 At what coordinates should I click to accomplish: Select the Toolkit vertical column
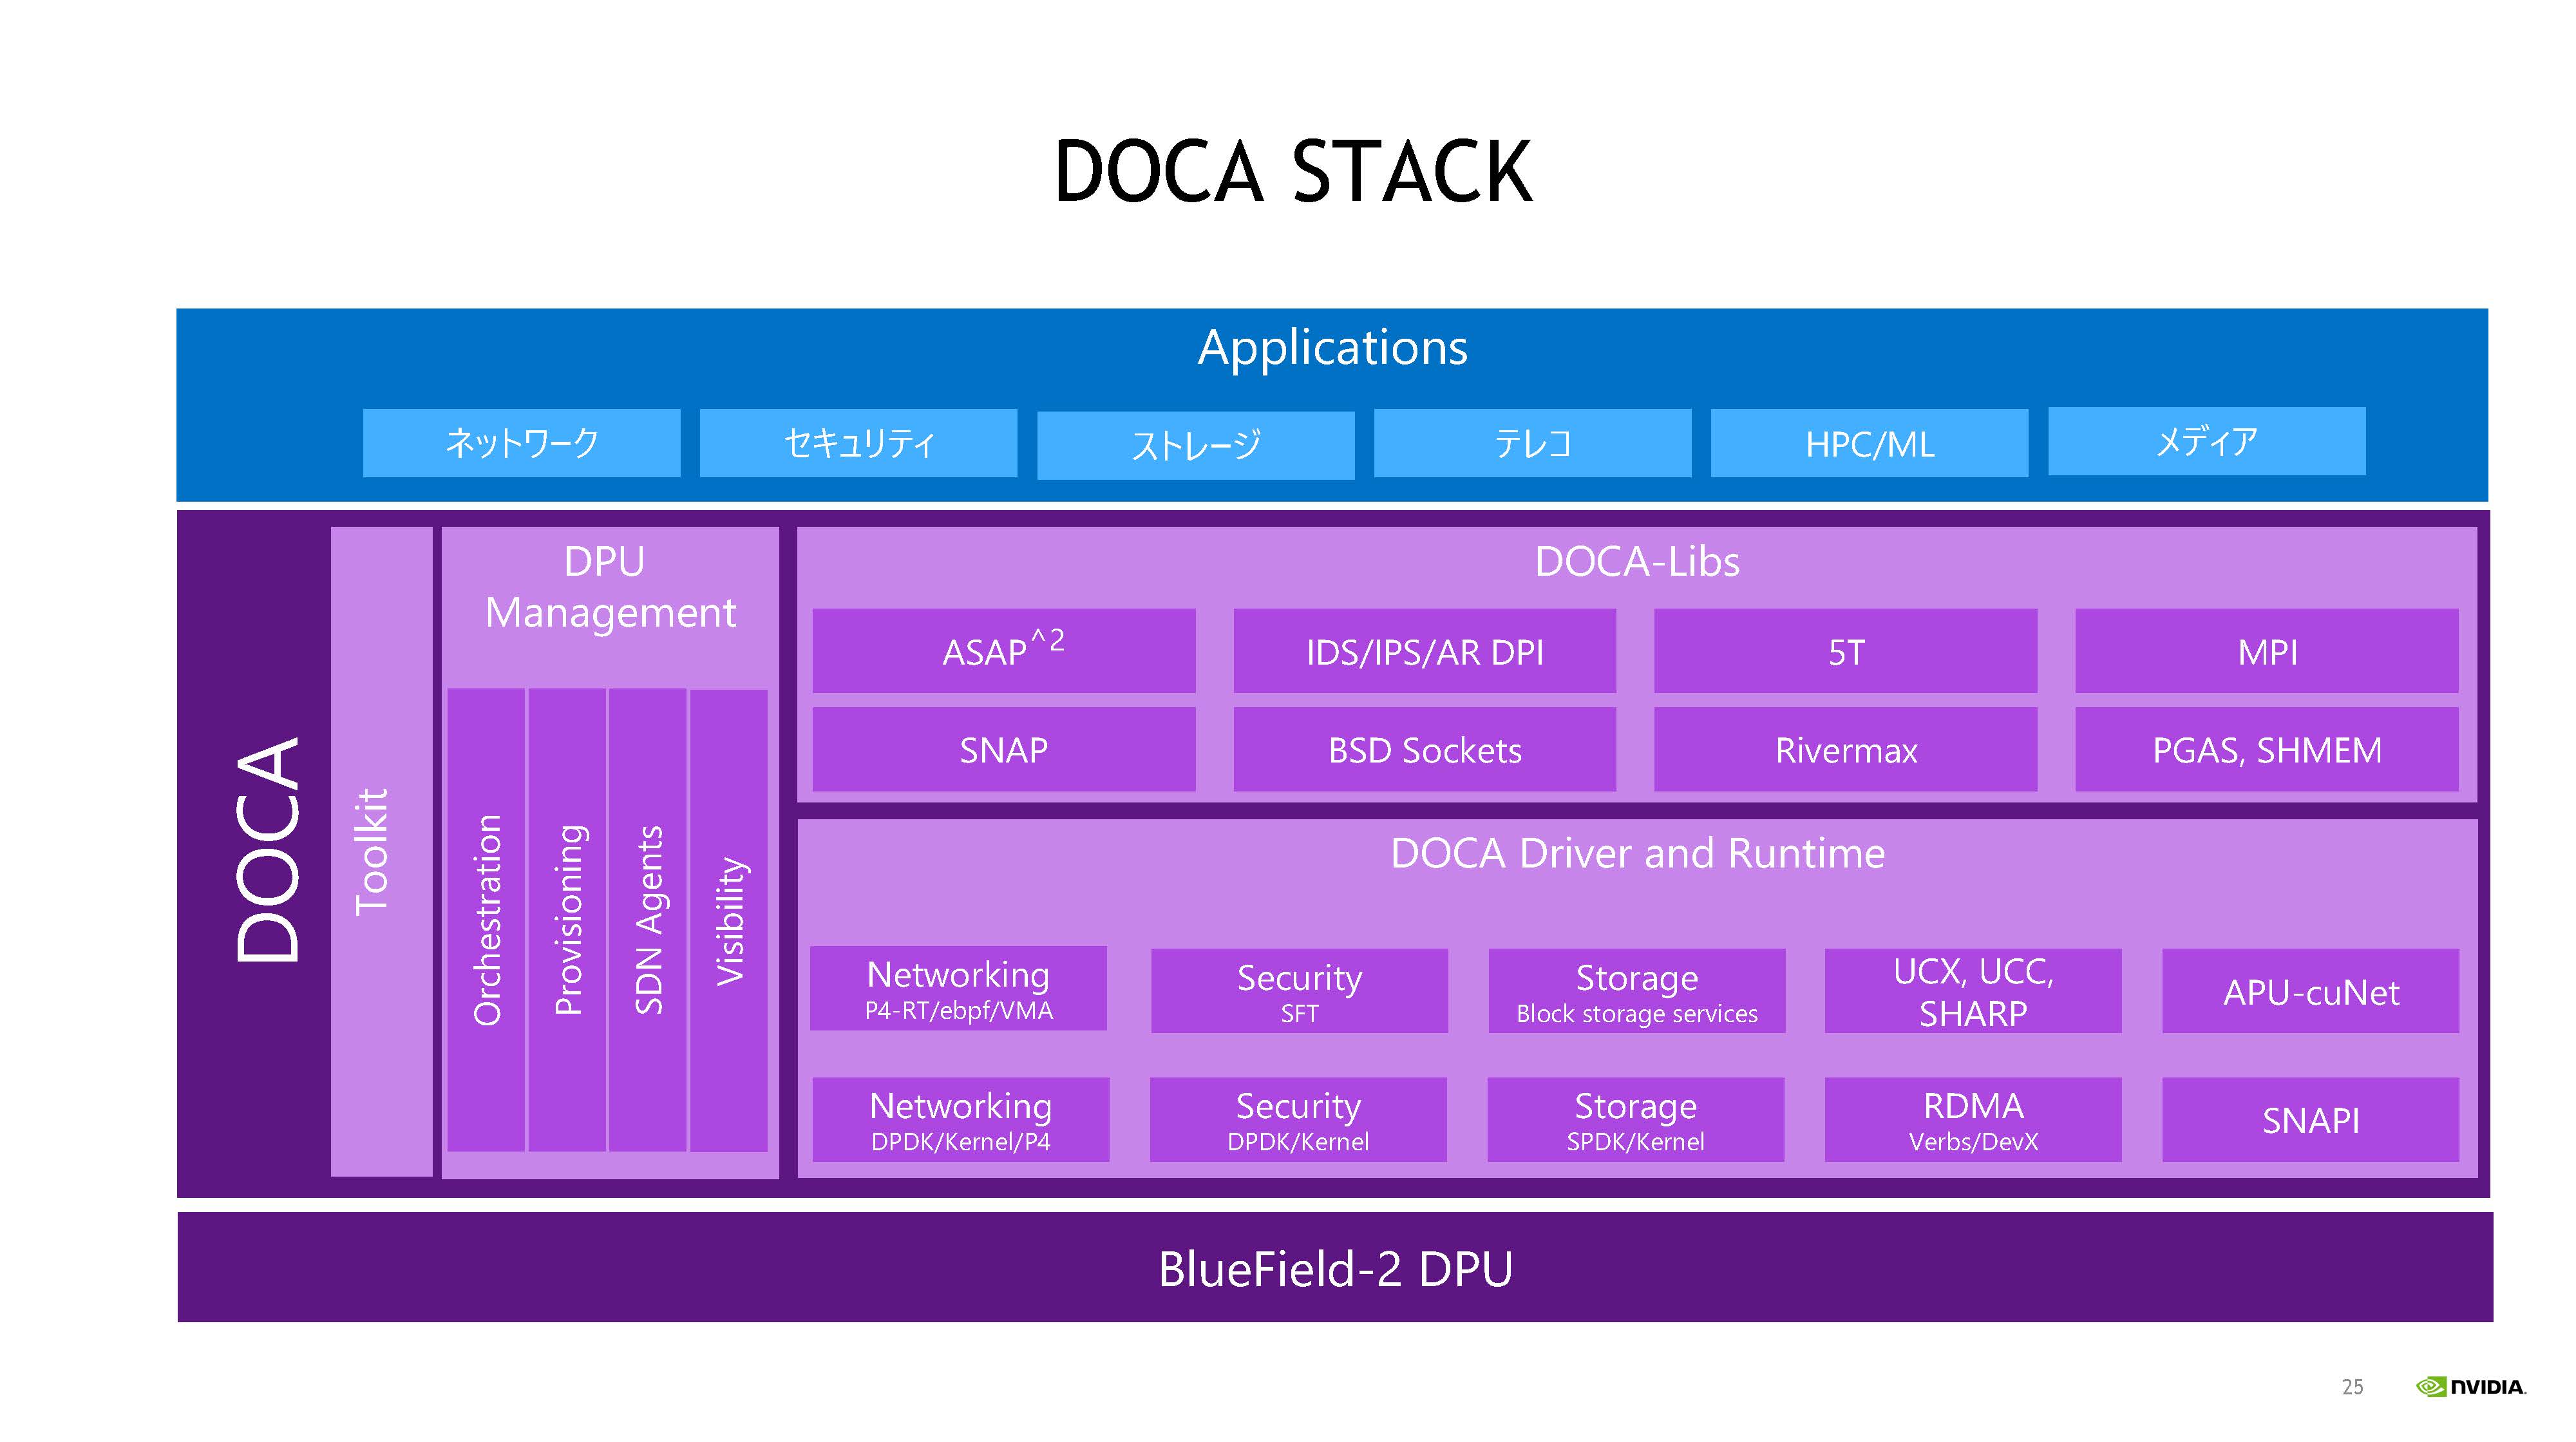coord(381,851)
